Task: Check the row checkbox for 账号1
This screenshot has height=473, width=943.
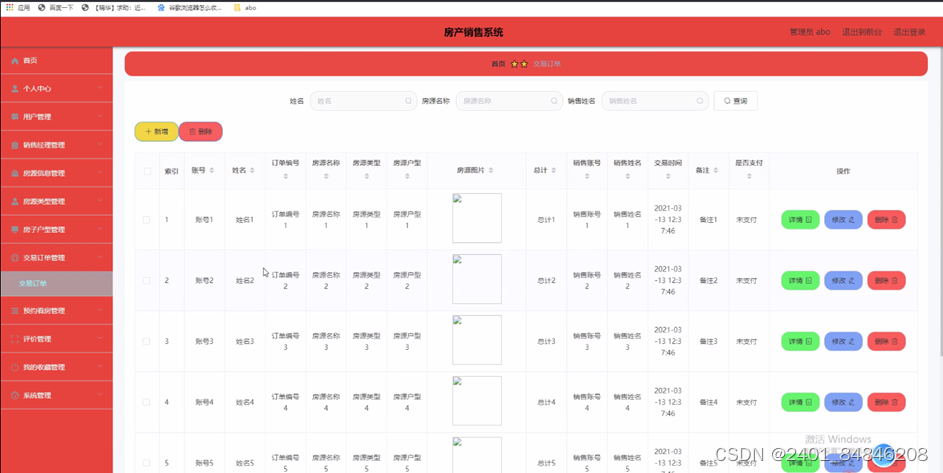Action: pos(146,220)
